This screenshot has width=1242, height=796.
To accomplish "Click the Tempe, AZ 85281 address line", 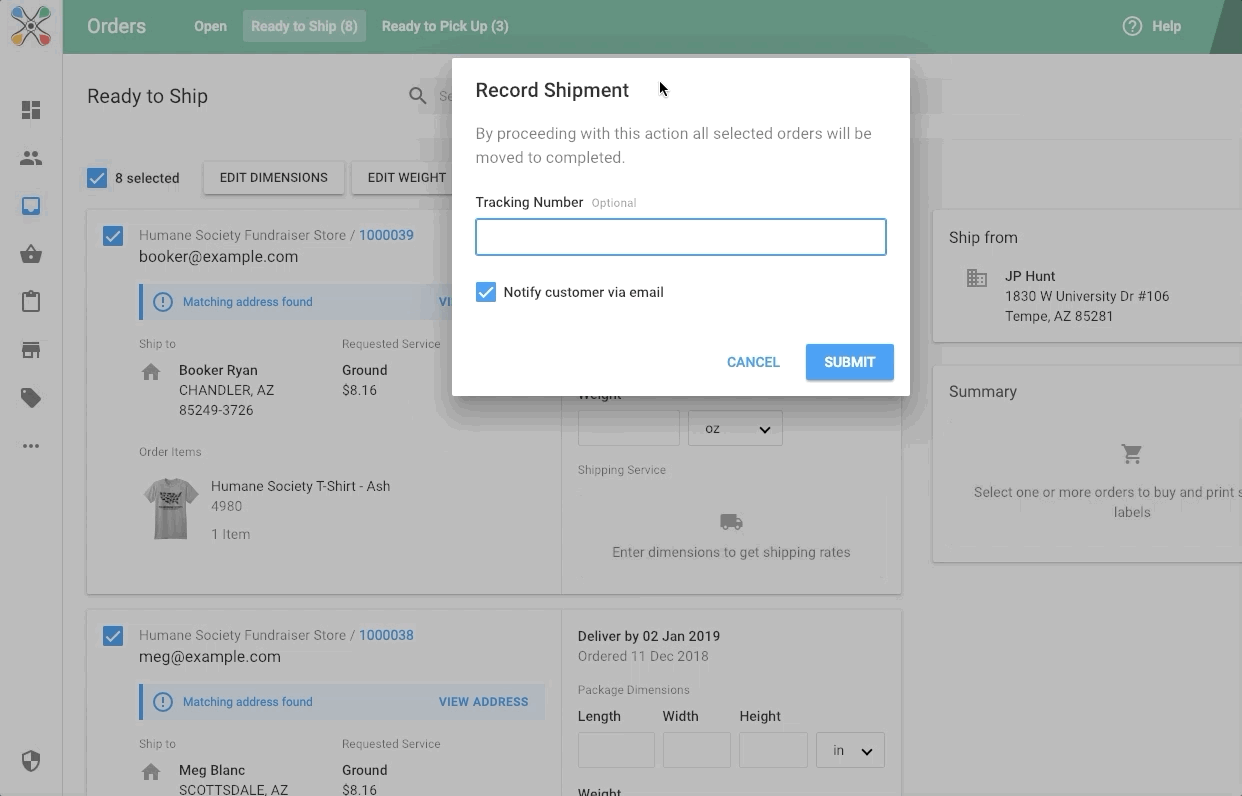I will click(1059, 316).
